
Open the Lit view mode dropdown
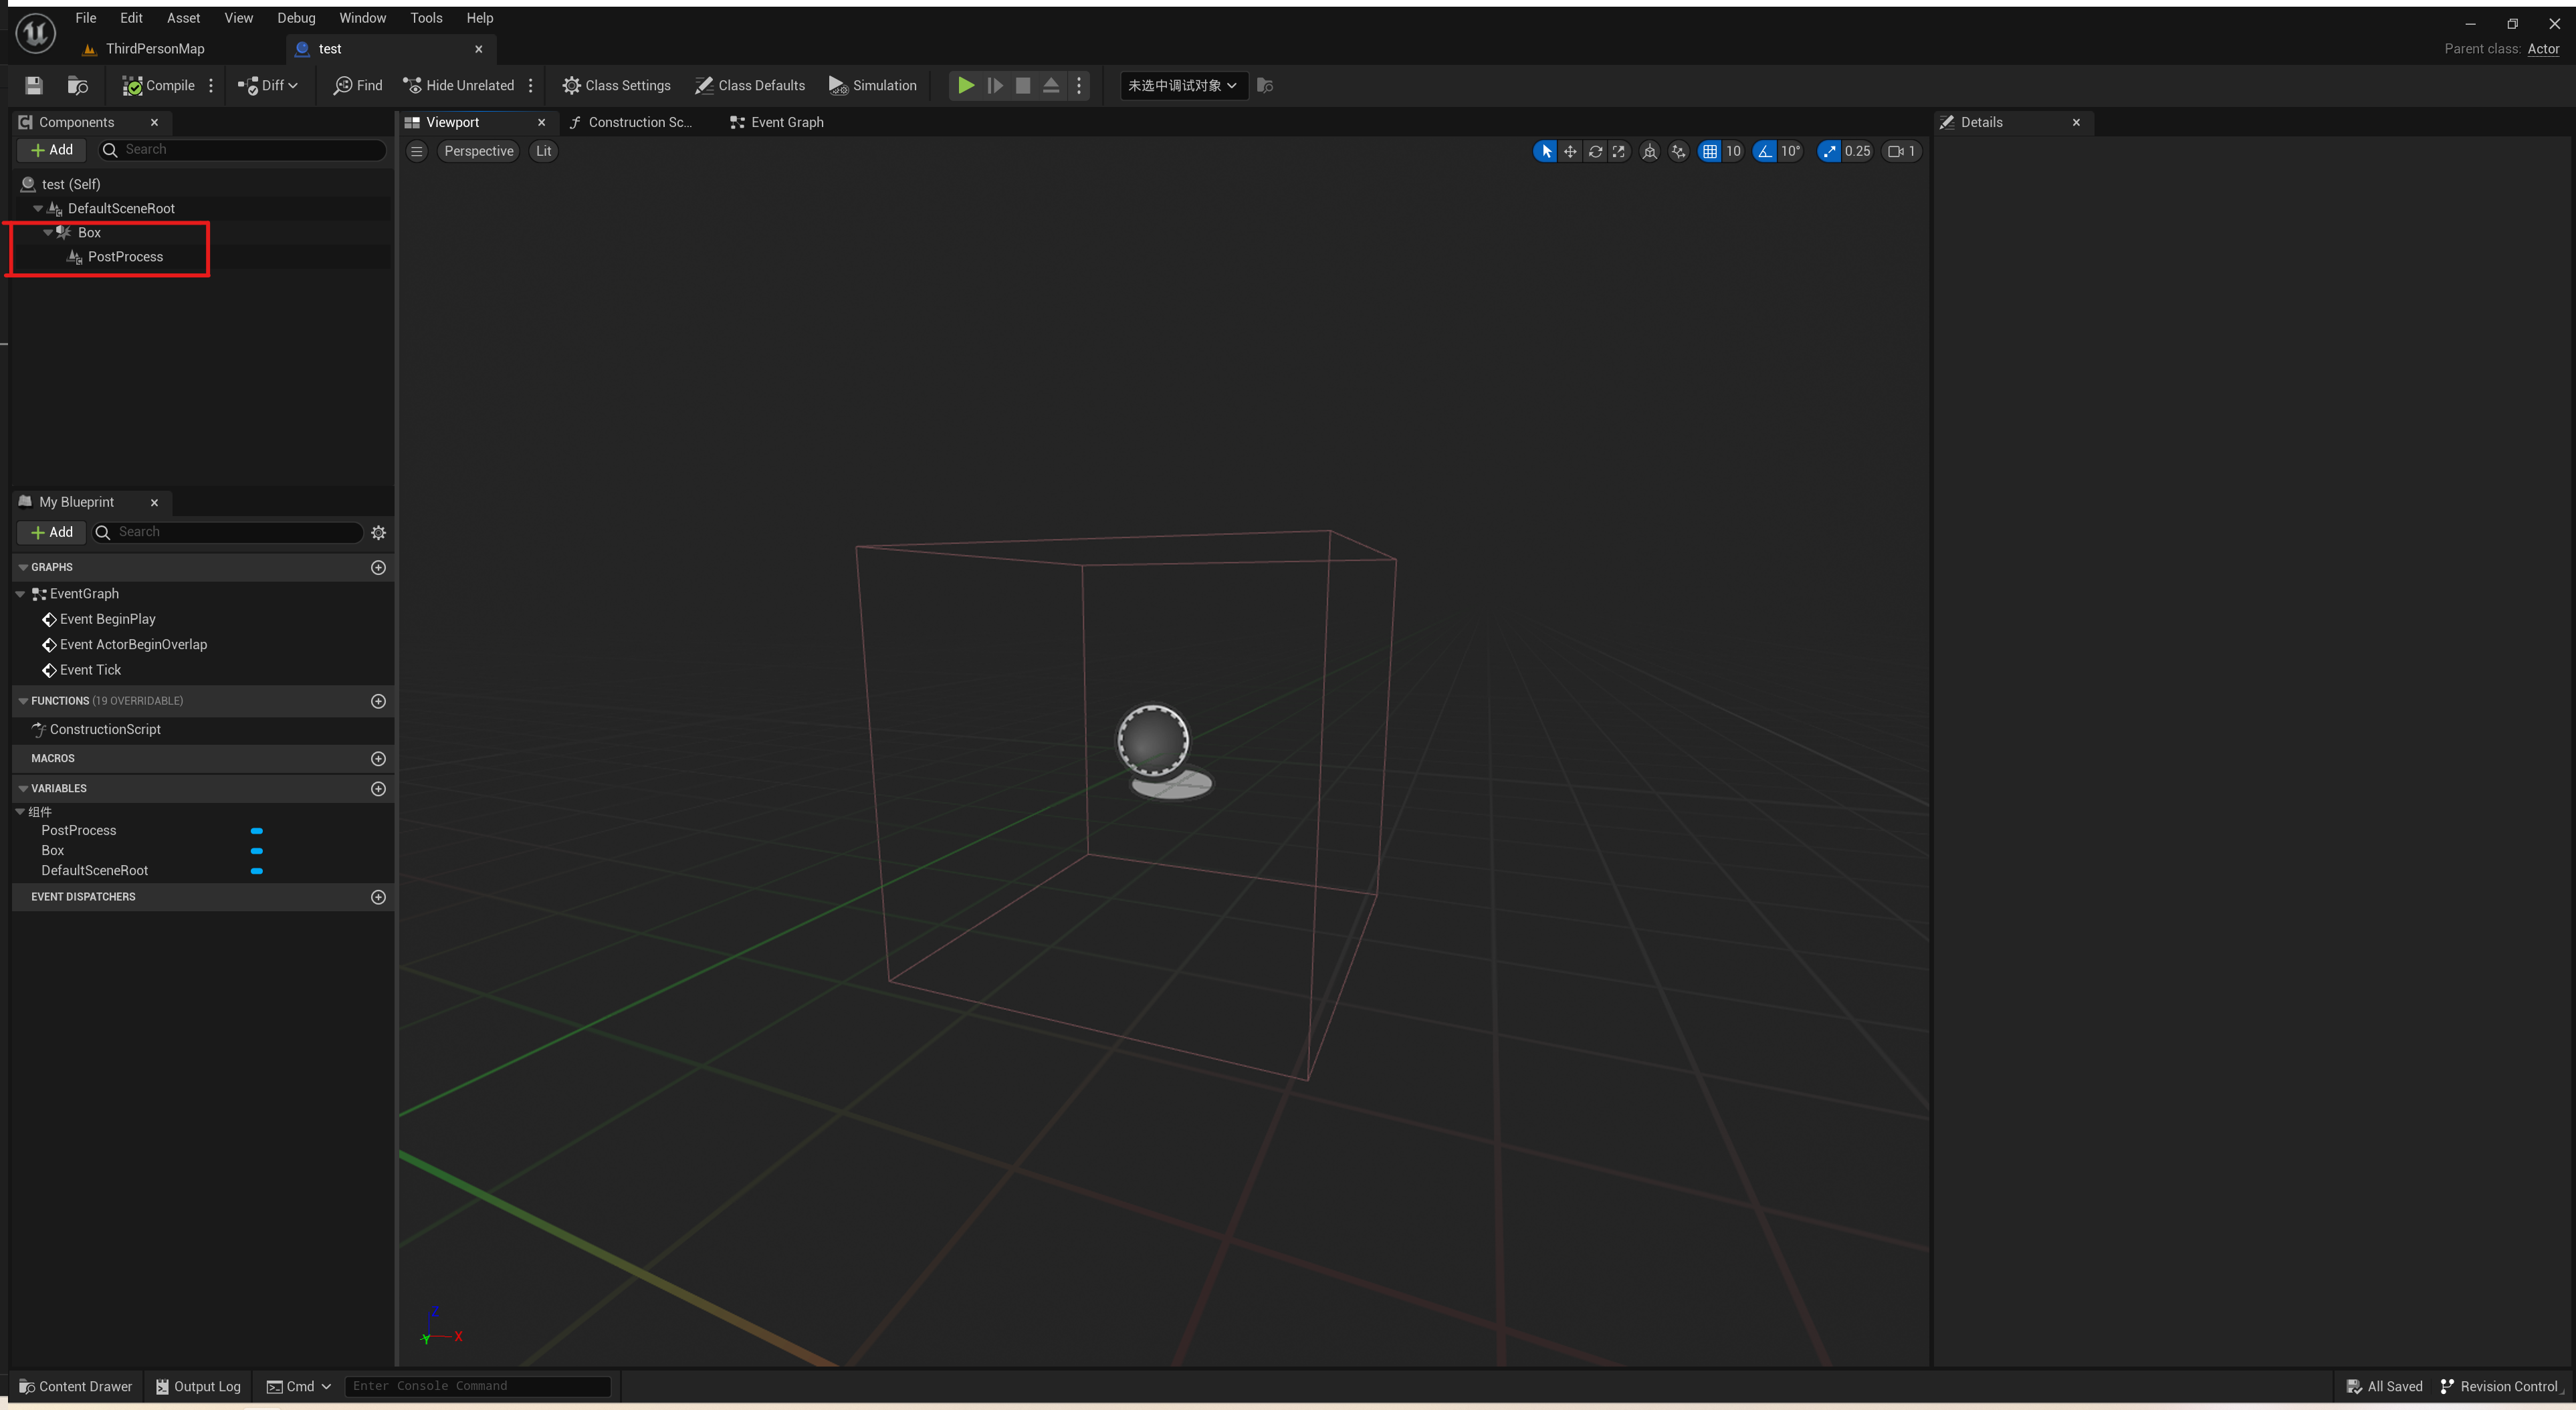tap(543, 152)
